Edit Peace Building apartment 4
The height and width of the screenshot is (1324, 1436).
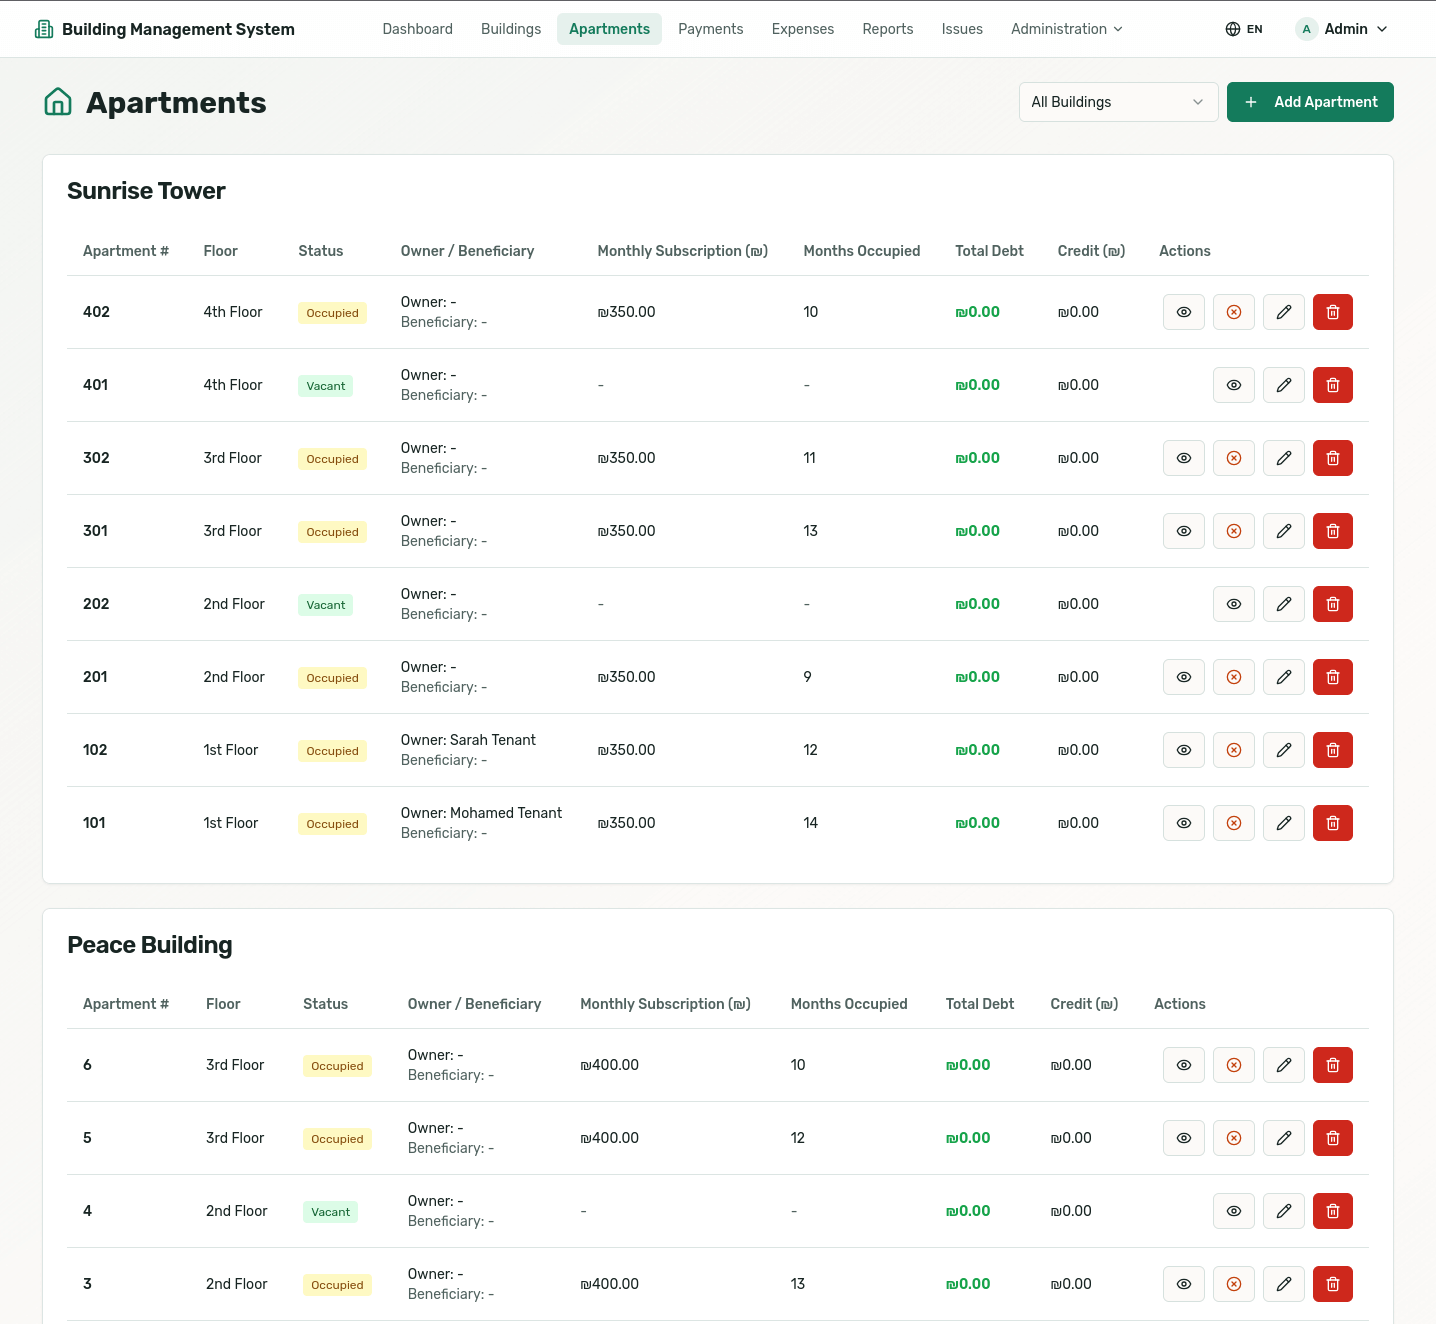click(1283, 1211)
